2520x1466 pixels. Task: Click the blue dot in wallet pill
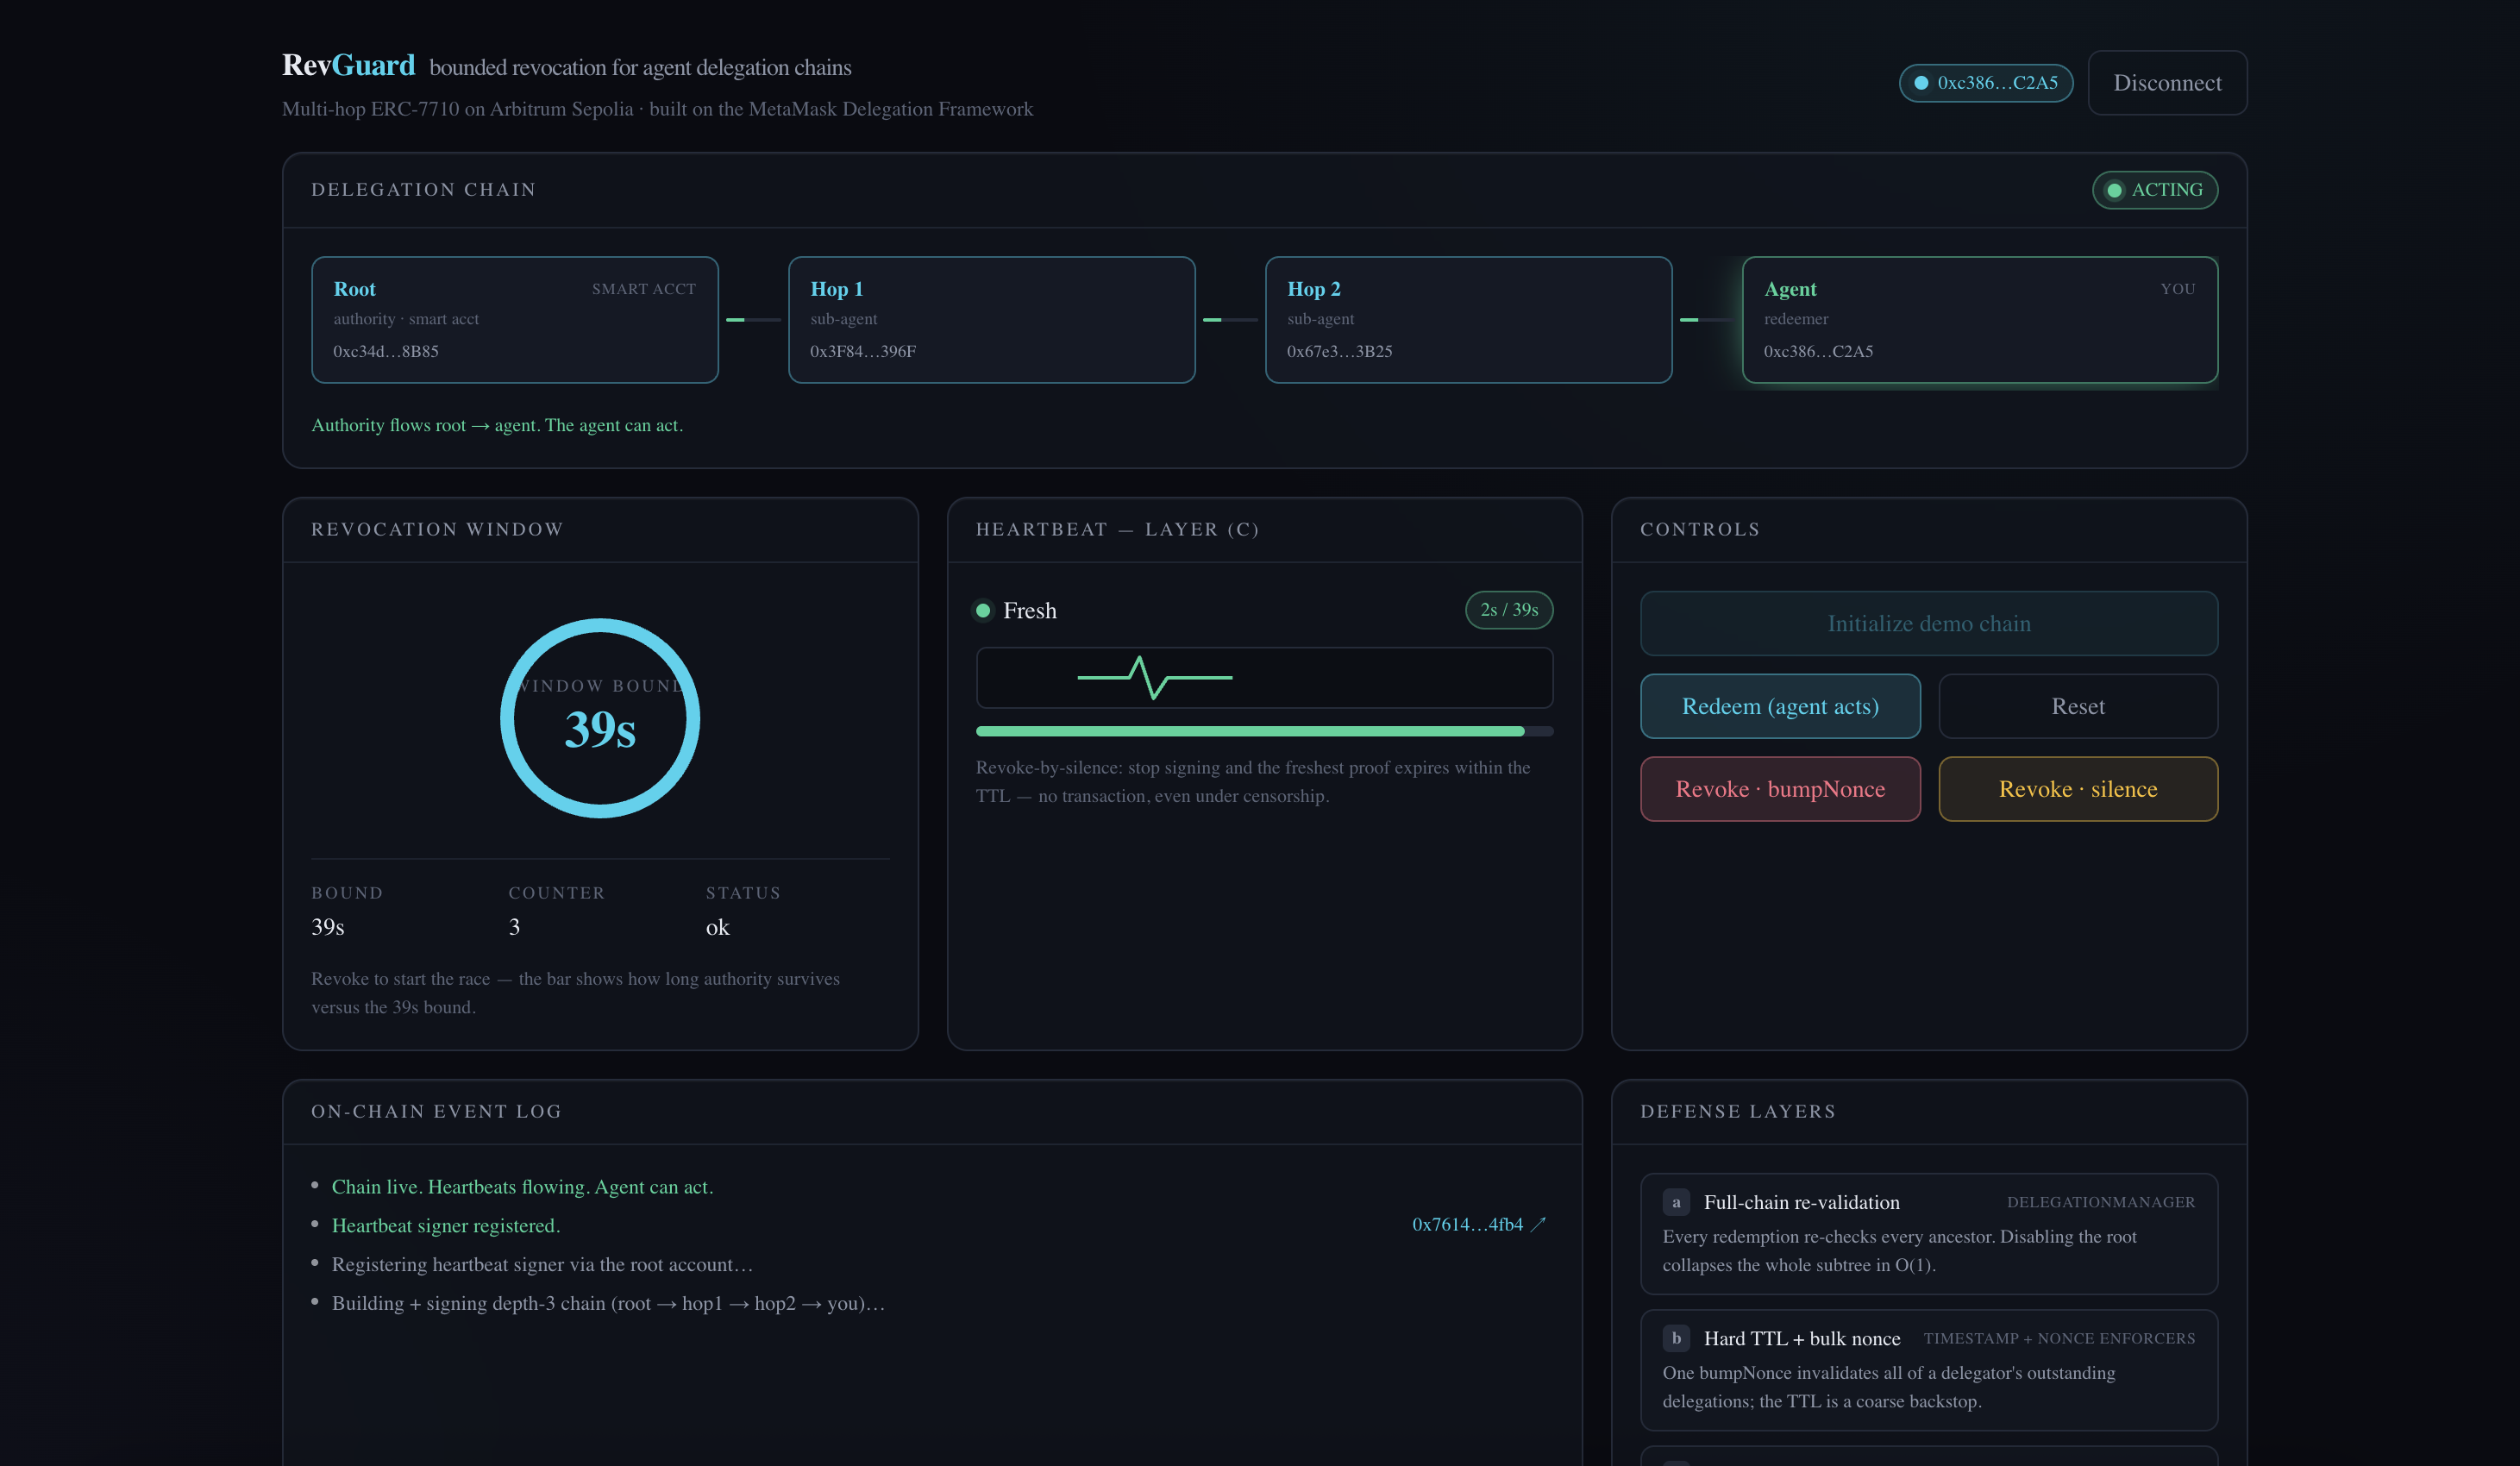click(x=1921, y=83)
